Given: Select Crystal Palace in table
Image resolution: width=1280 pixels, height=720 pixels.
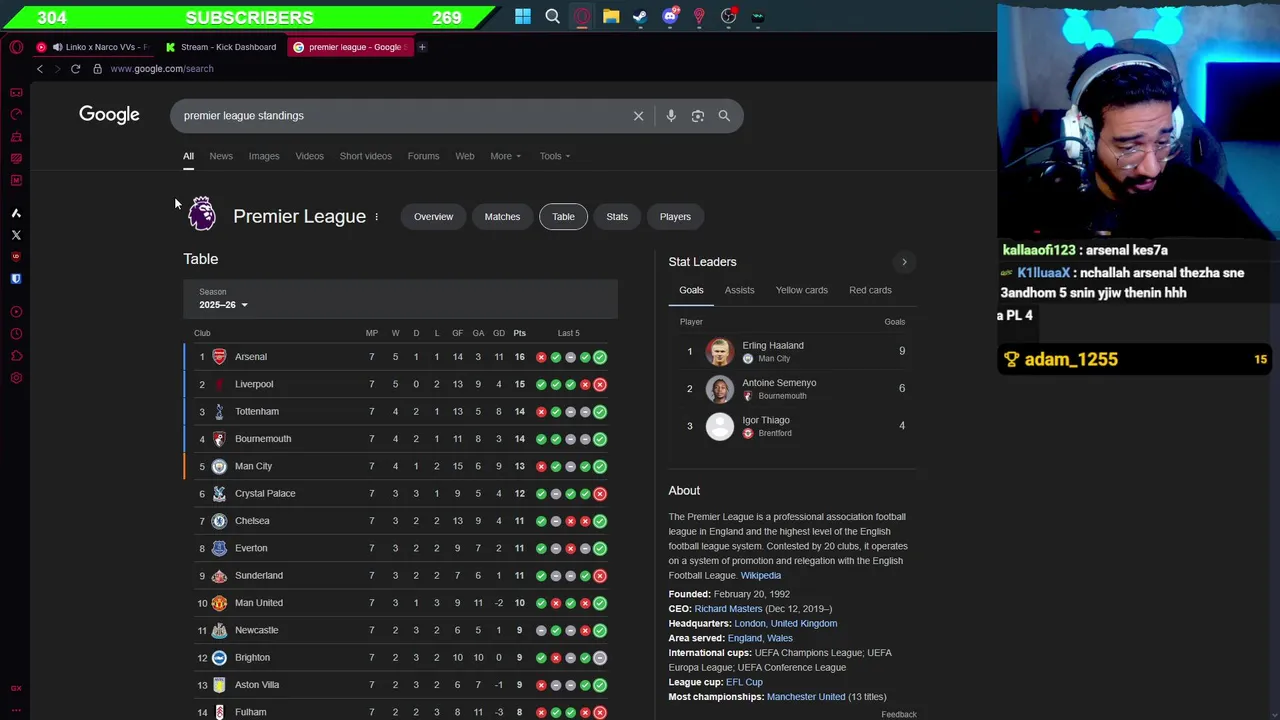Looking at the screenshot, I should [x=400, y=493].
